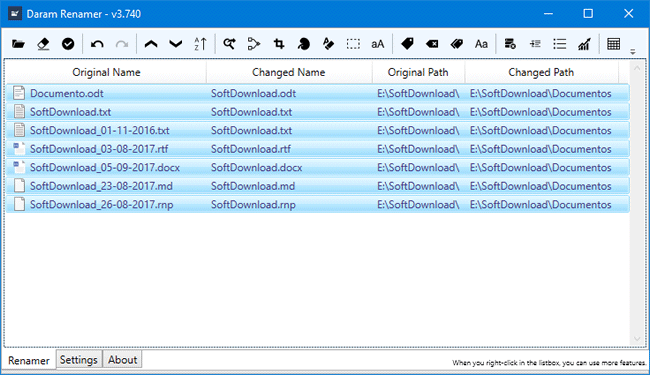The width and height of the screenshot is (650, 375).
Task: Click the Daram Renamer title bar app icon
Action: click(x=15, y=14)
